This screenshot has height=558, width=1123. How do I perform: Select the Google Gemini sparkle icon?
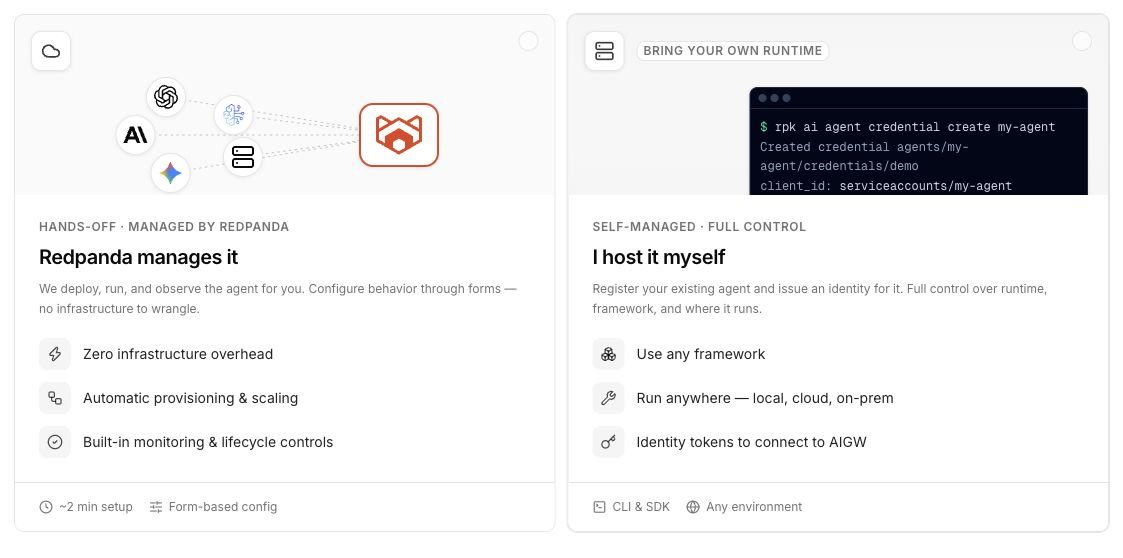pyautogui.click(x=170, y=173)
